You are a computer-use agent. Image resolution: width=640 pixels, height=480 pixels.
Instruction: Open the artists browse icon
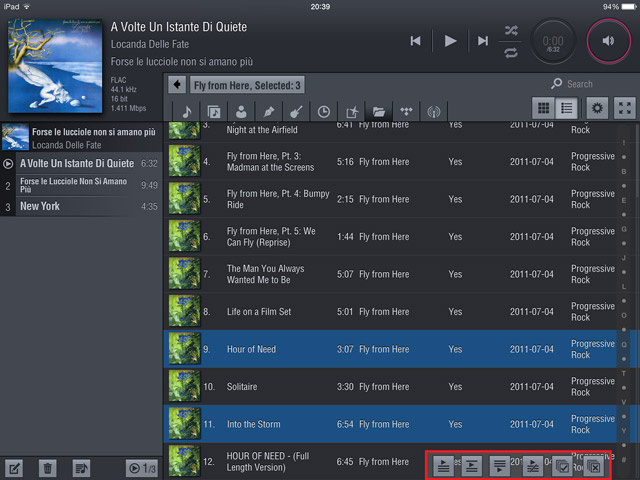[241, 111]
